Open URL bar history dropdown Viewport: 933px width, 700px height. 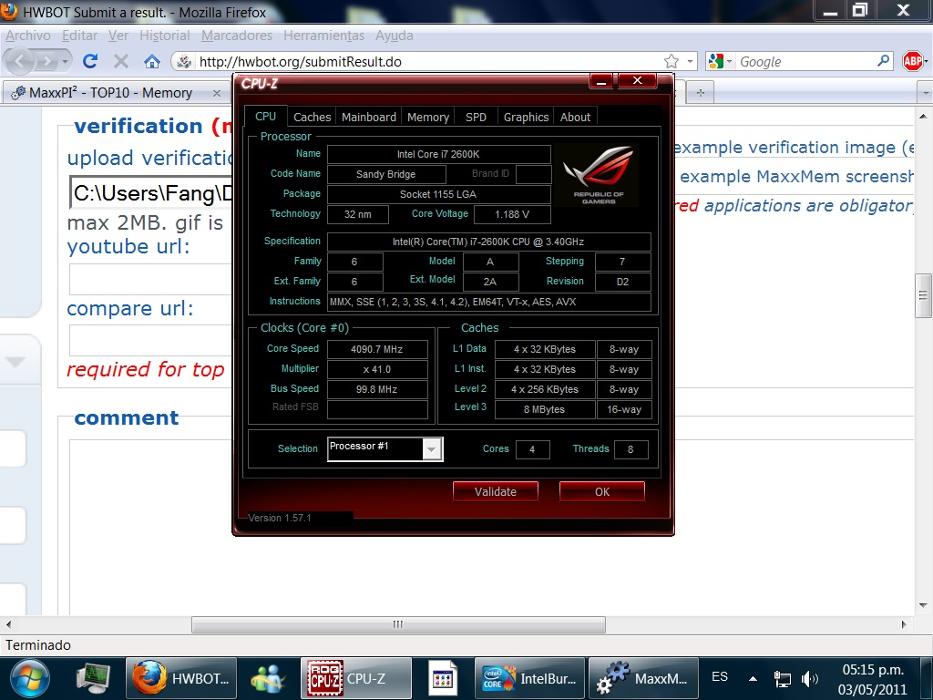(690, 61)
